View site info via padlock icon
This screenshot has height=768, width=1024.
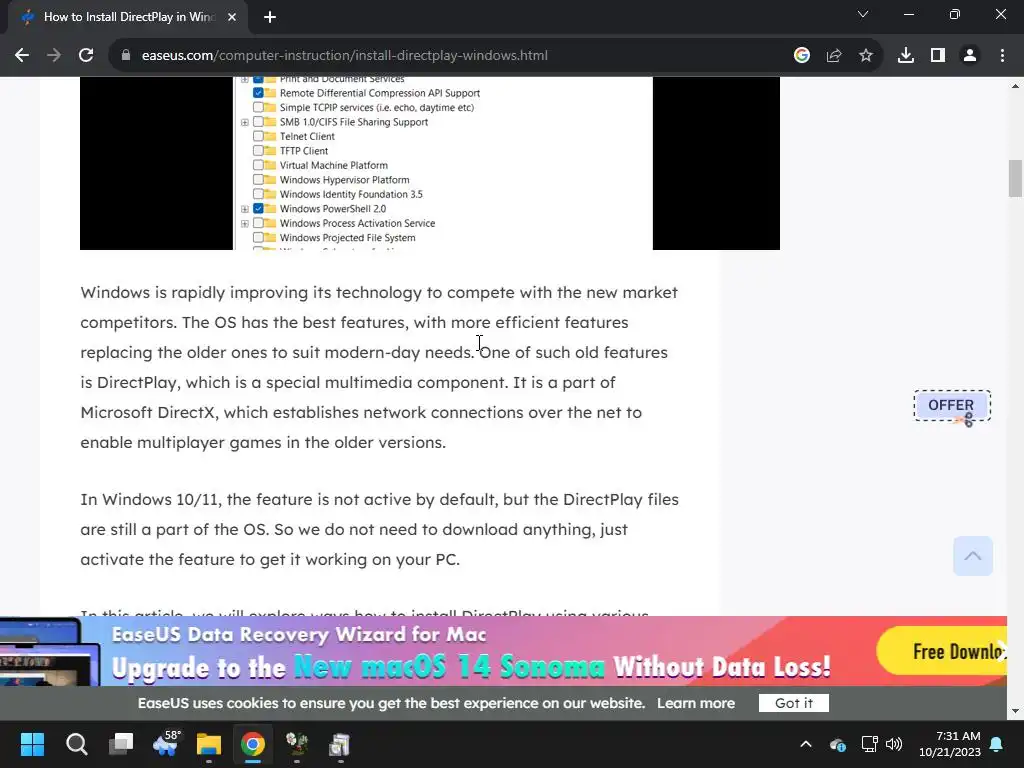[126, 56]
